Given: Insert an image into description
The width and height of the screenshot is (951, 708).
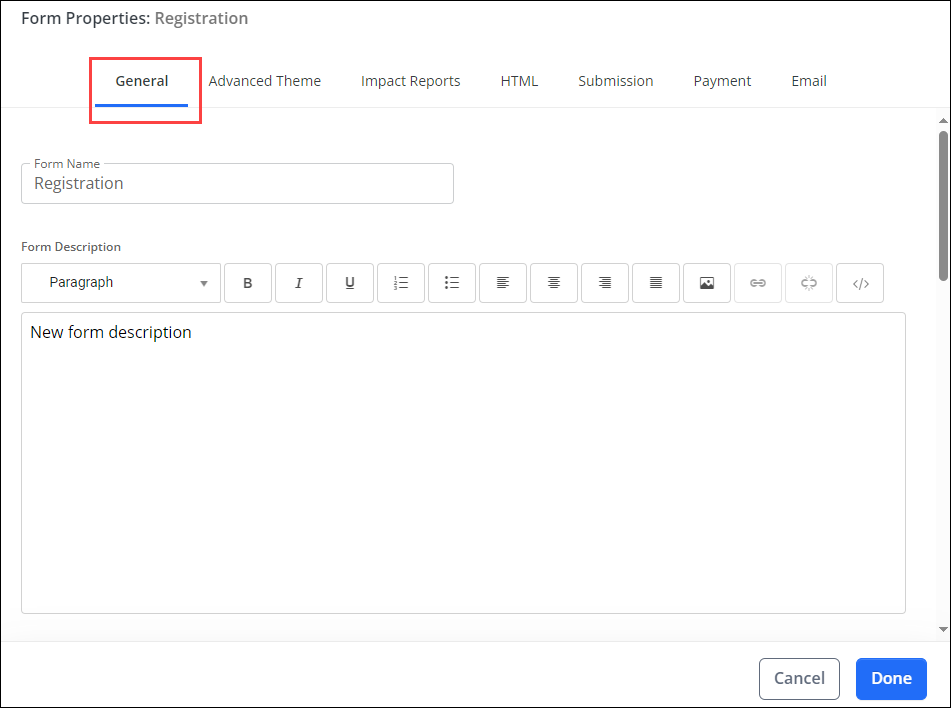Looking at the screenshot, I should tap(707, 283).
